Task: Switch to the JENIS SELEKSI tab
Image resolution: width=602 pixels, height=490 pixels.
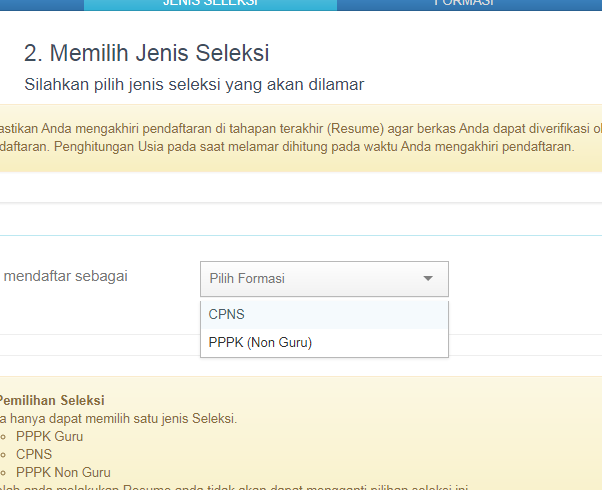Action: click(210, 4)
